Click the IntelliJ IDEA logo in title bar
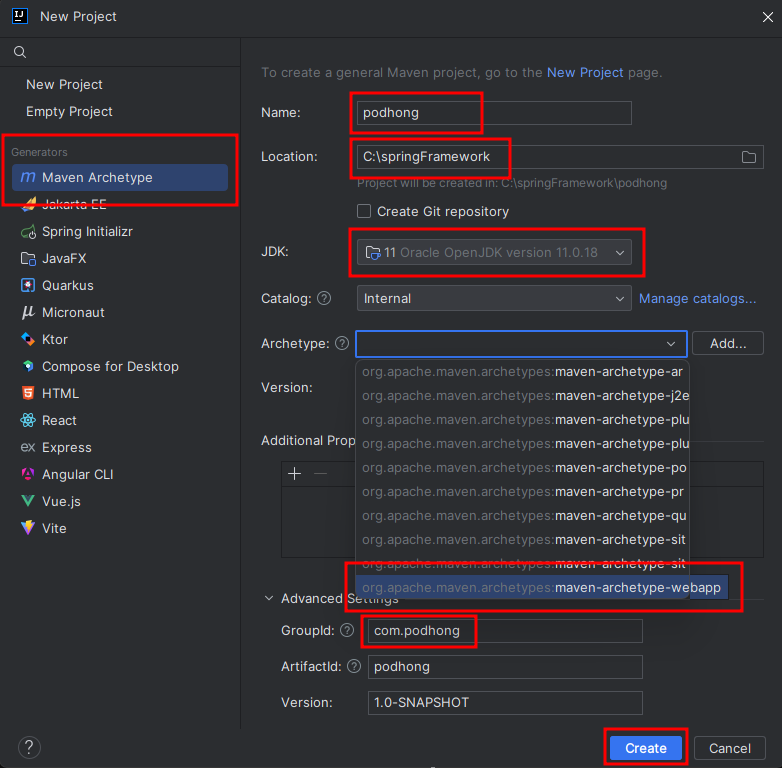Screen dimensions: 782x768 (x=19, y=16)
